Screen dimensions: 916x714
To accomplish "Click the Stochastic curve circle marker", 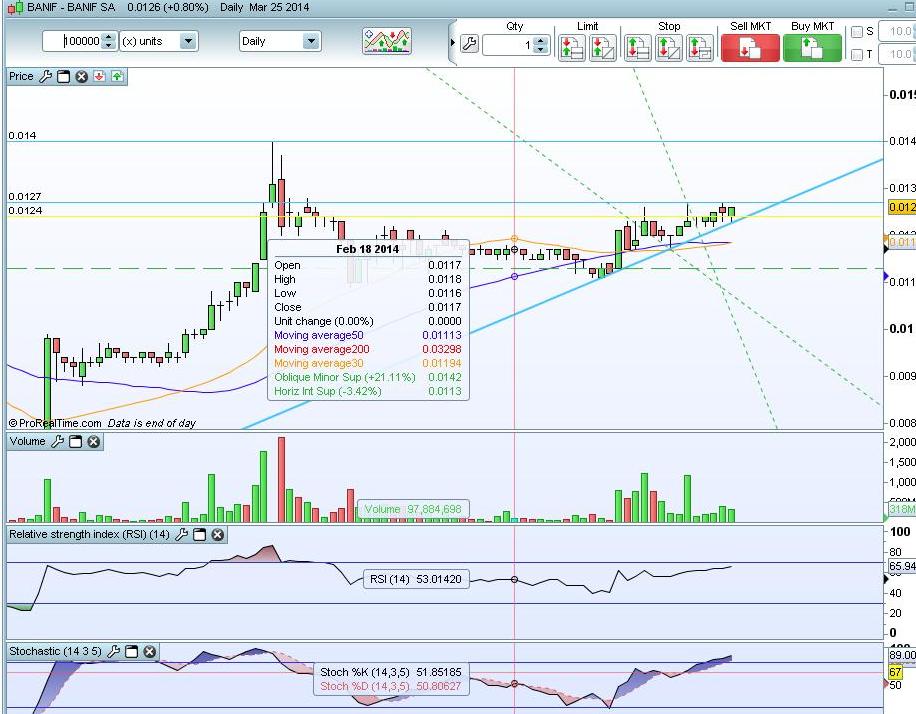I will 514,684.
